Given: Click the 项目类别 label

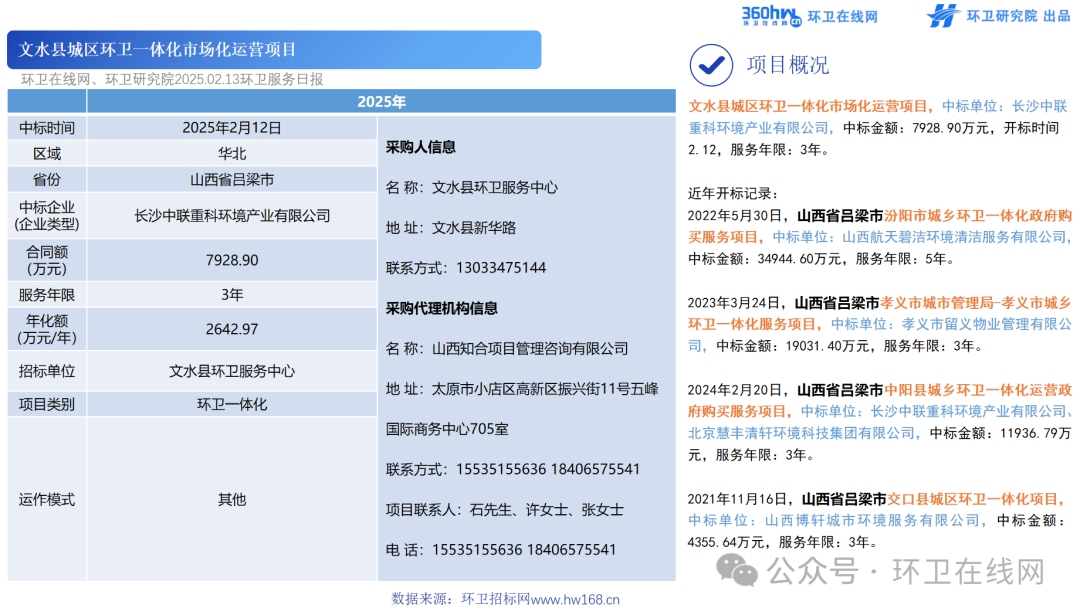Looking at the screenshot, I should point(47,404).
